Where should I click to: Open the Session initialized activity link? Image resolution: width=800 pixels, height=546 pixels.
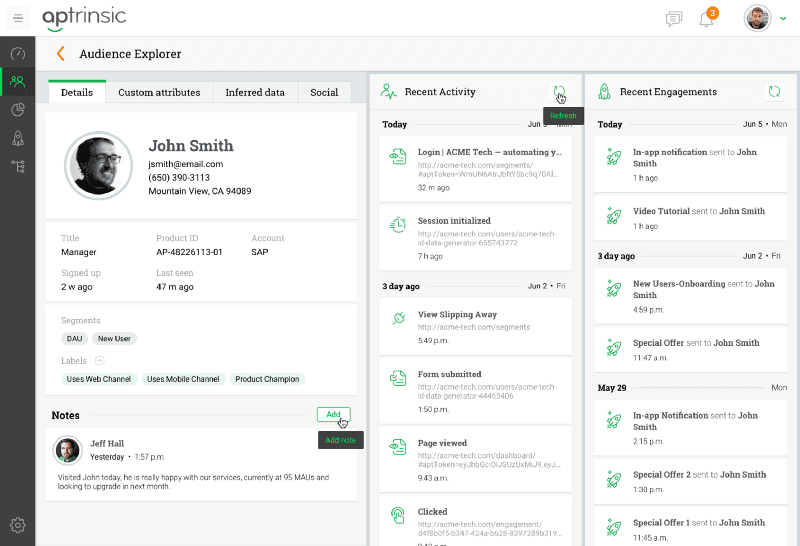click(x=454, y=221)
